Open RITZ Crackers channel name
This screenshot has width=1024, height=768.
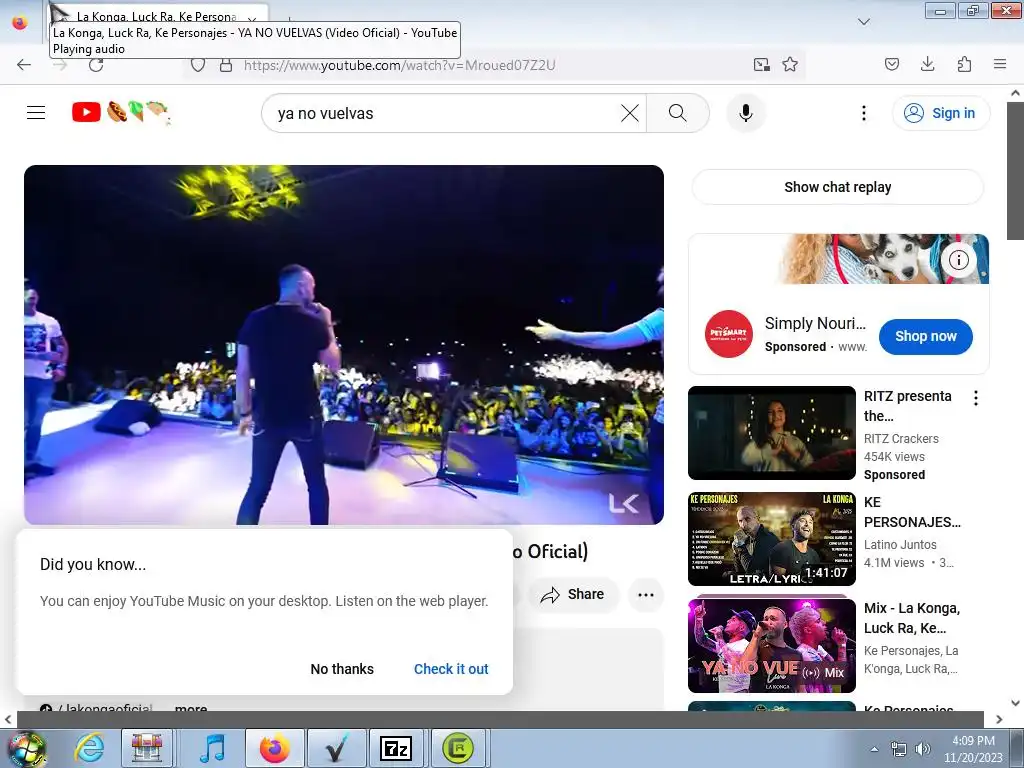901,439
